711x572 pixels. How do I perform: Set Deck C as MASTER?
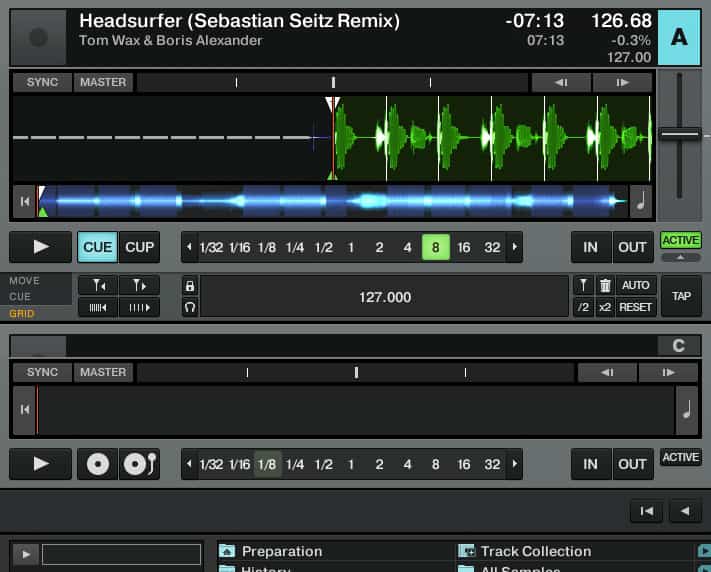point(103,372)
